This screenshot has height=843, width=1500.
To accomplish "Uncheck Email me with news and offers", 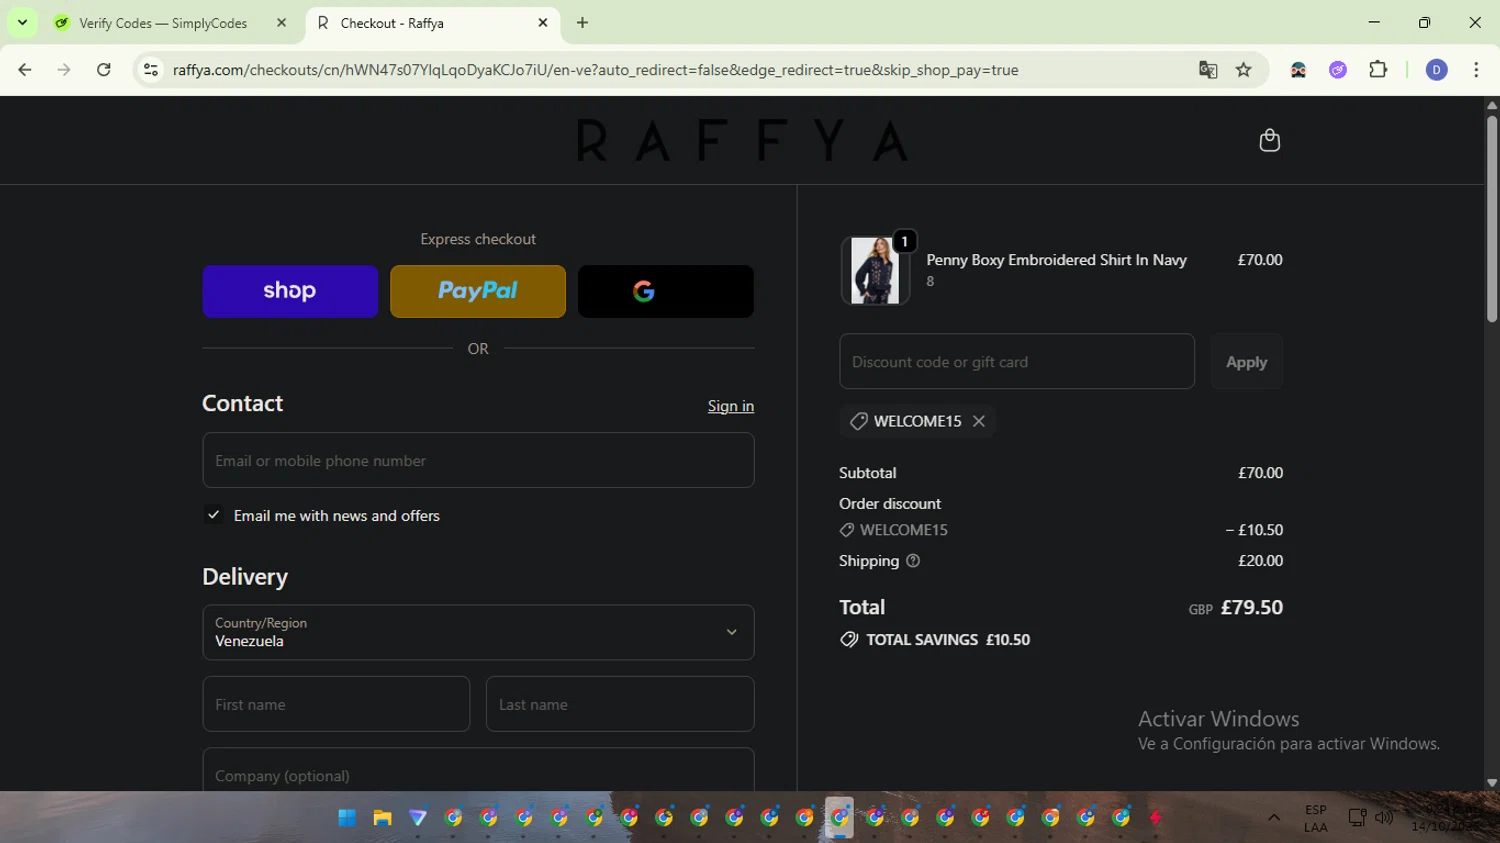I will (x=213, y=515).
